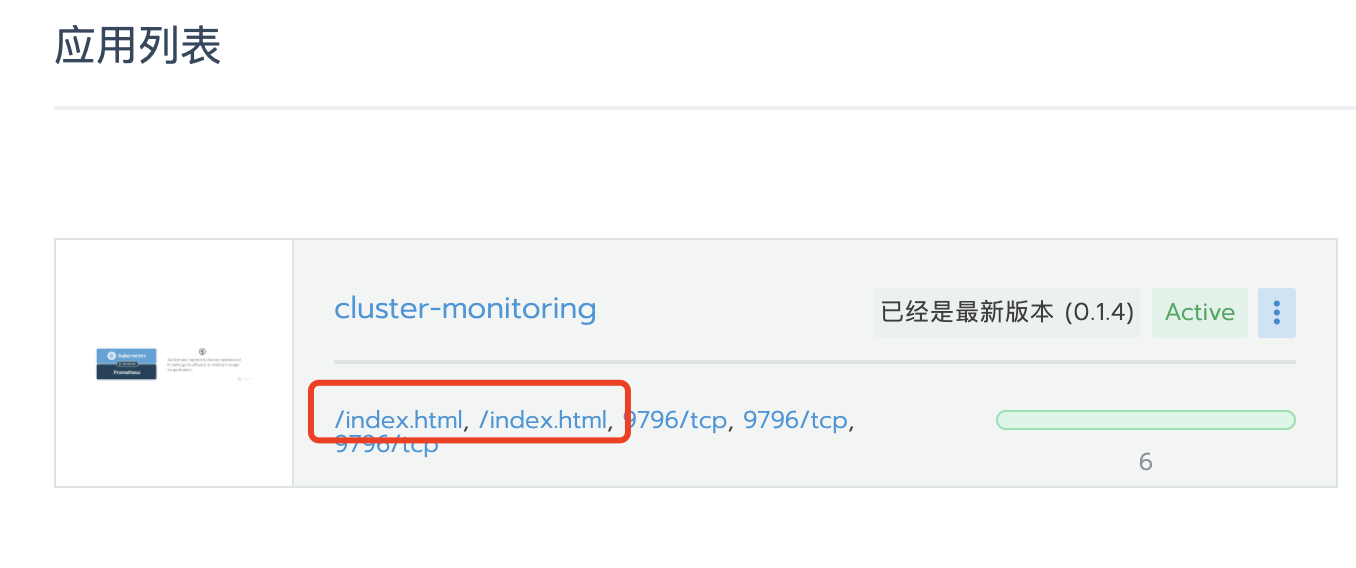The image size is (1356, 568).
Task: Click the Prometheus block in the app thumbnail
Action: tap(126, 372)
